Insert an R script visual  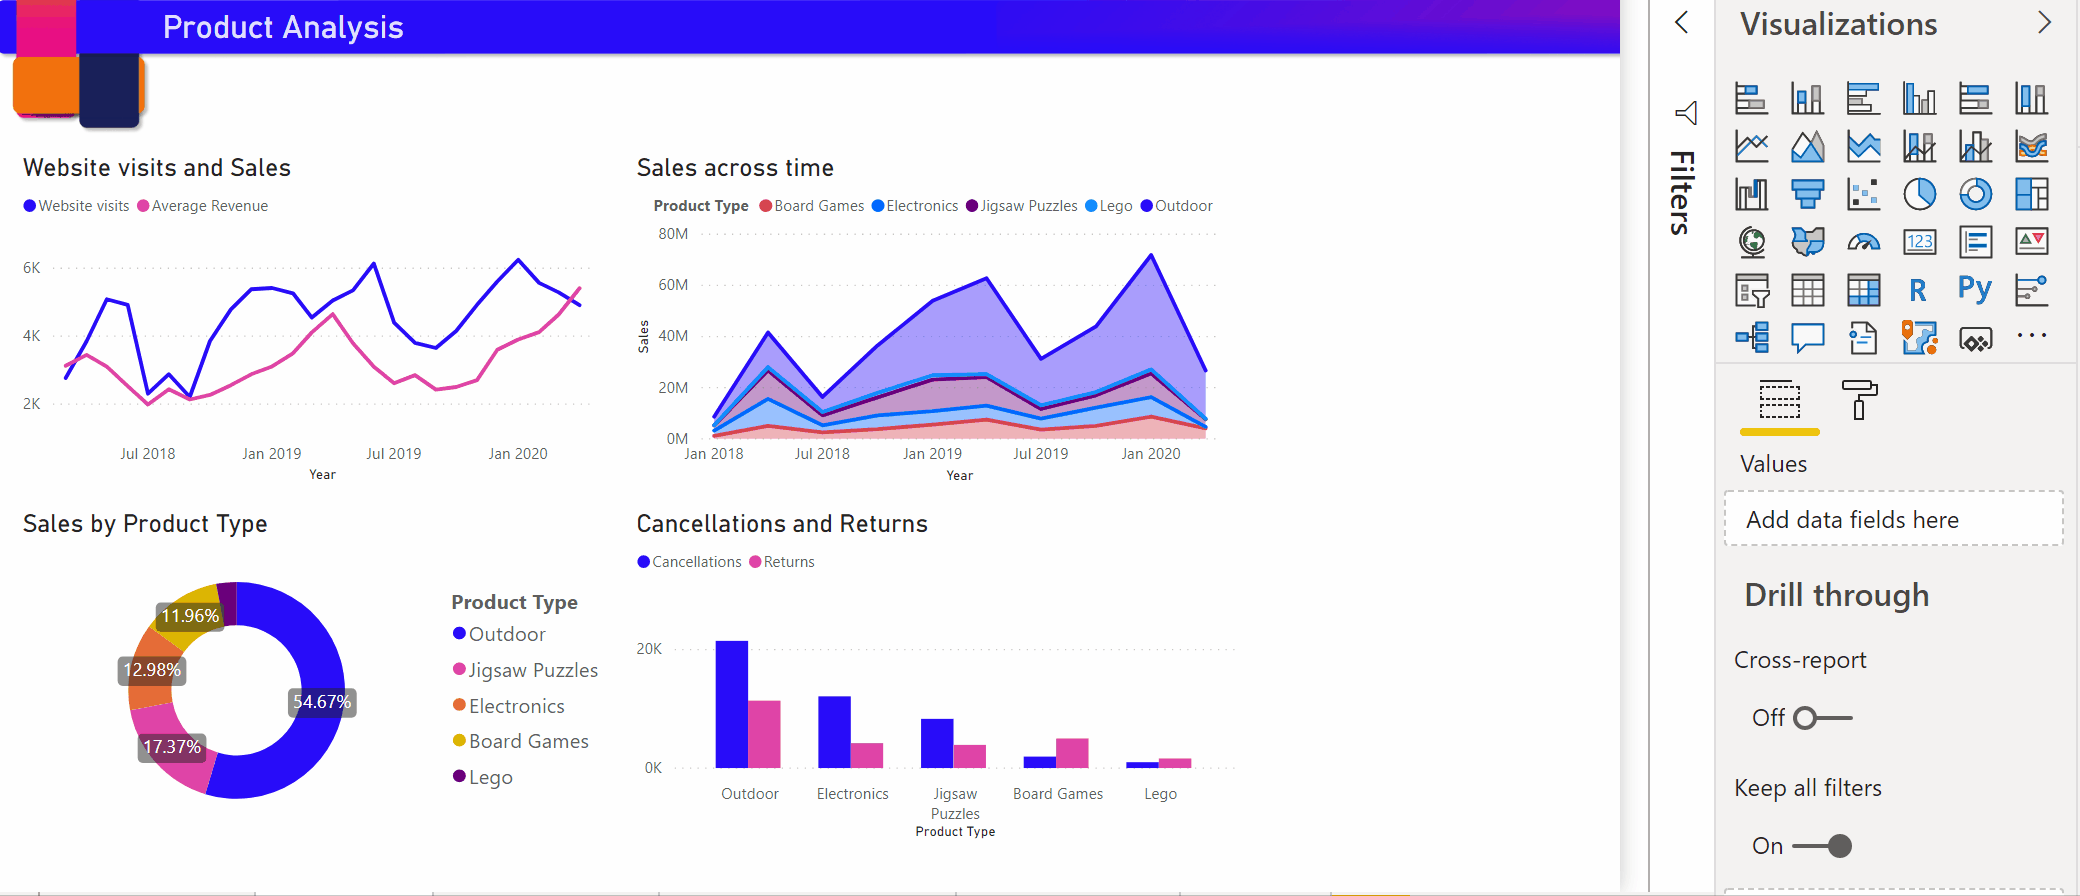pos(1917,290)
